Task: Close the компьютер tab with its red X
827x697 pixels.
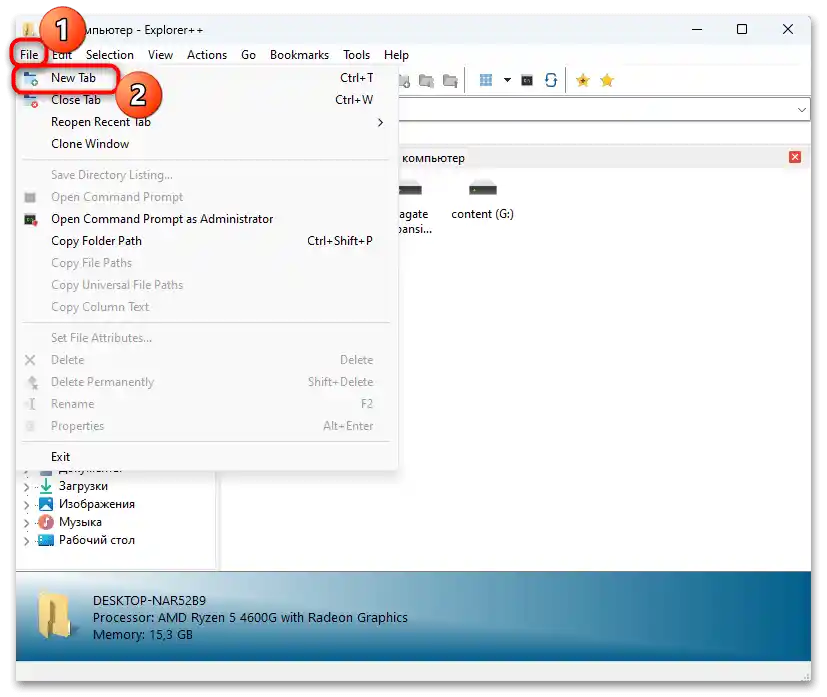Action: 795,157
